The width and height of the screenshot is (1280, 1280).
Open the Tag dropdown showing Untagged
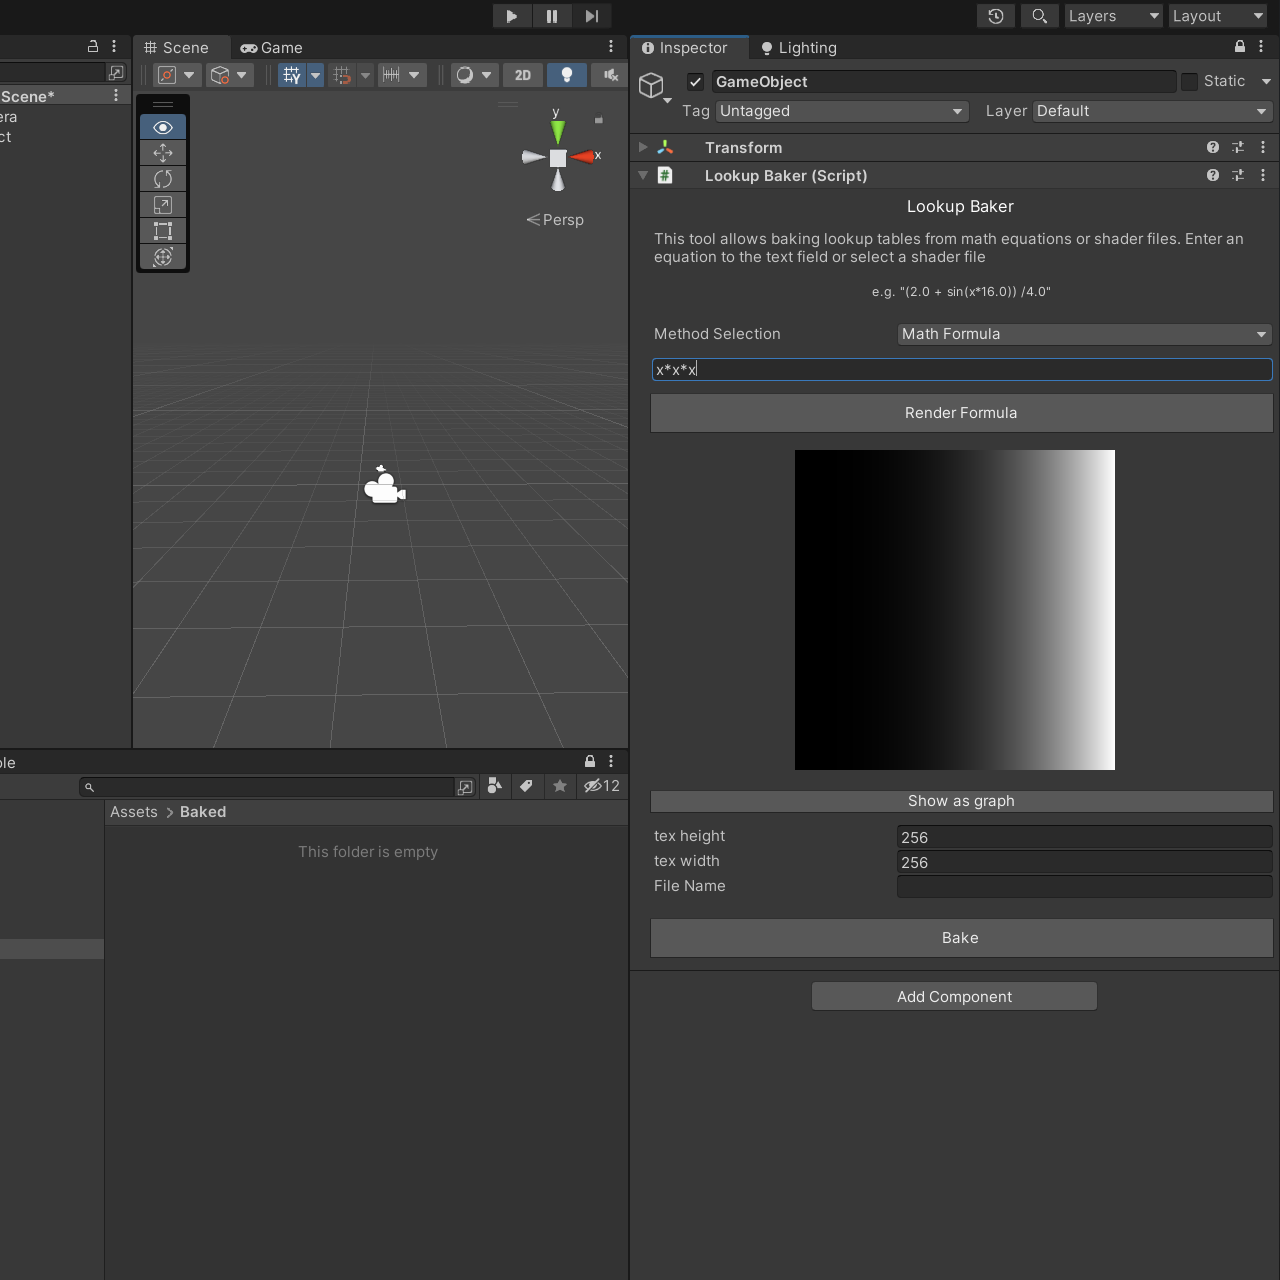pos(842,111)
